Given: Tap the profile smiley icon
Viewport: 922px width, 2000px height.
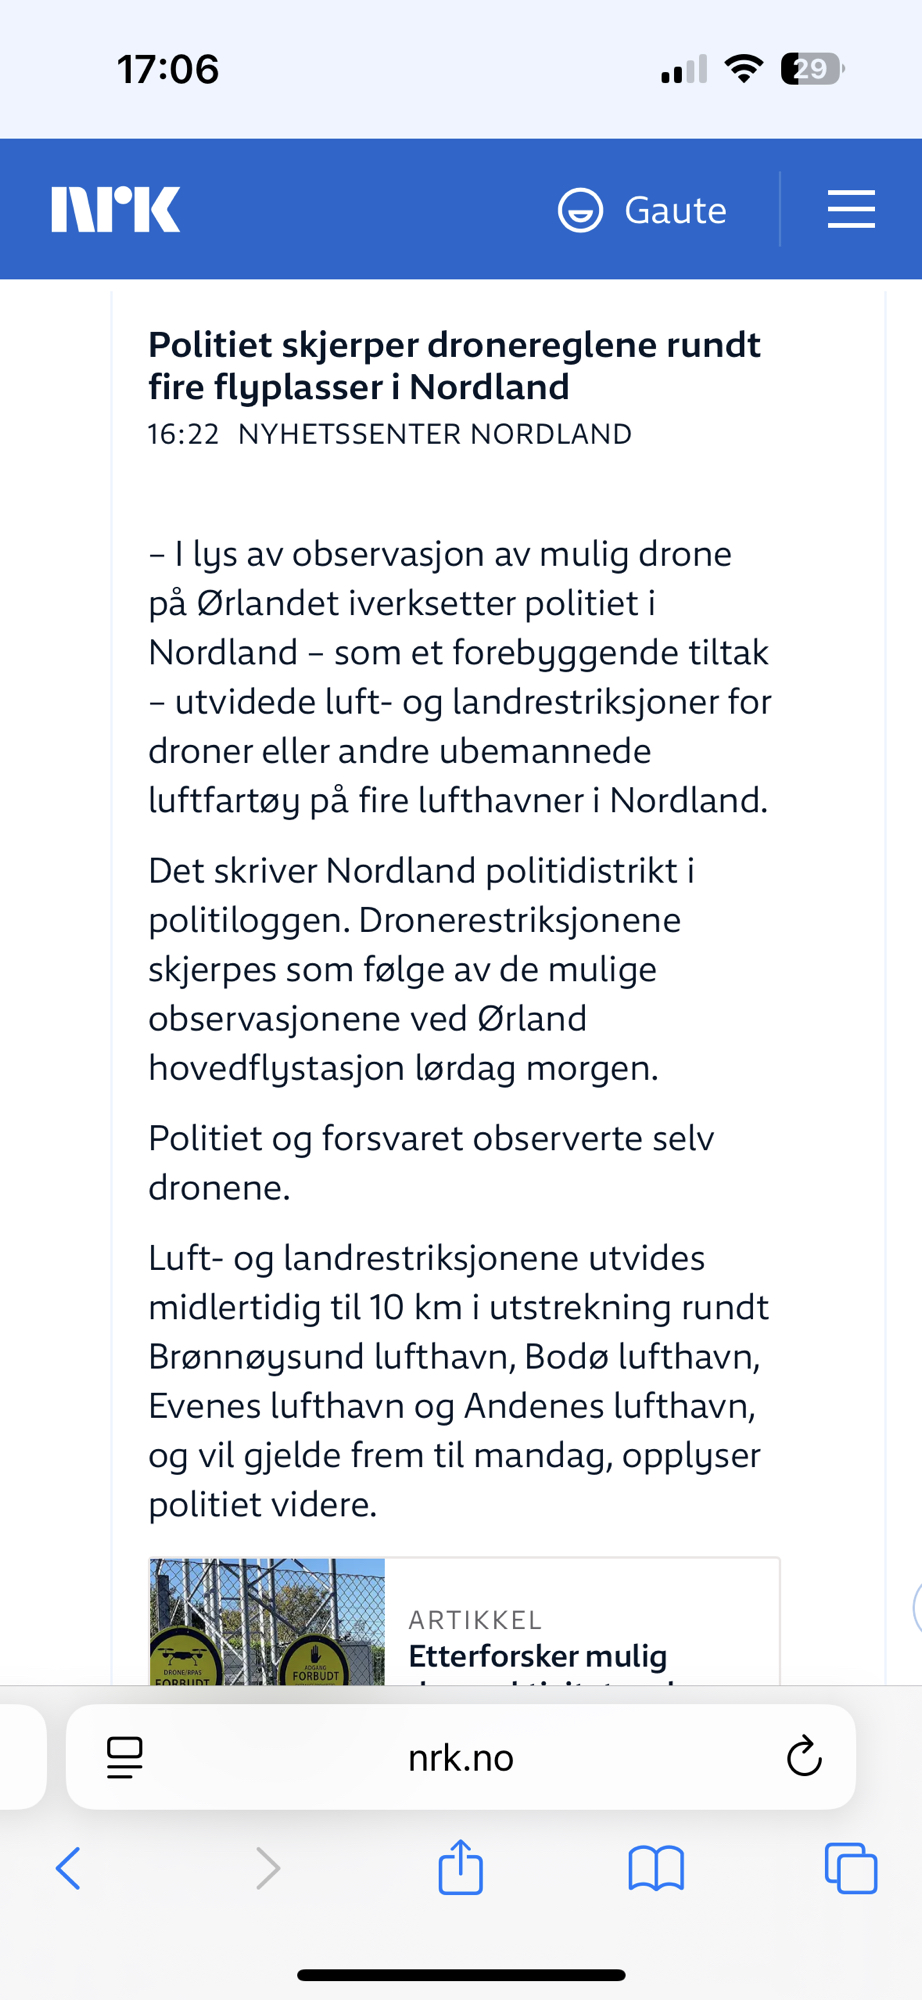Looking at the screenshot, I should pyautogui.click(x=580, y=210).
